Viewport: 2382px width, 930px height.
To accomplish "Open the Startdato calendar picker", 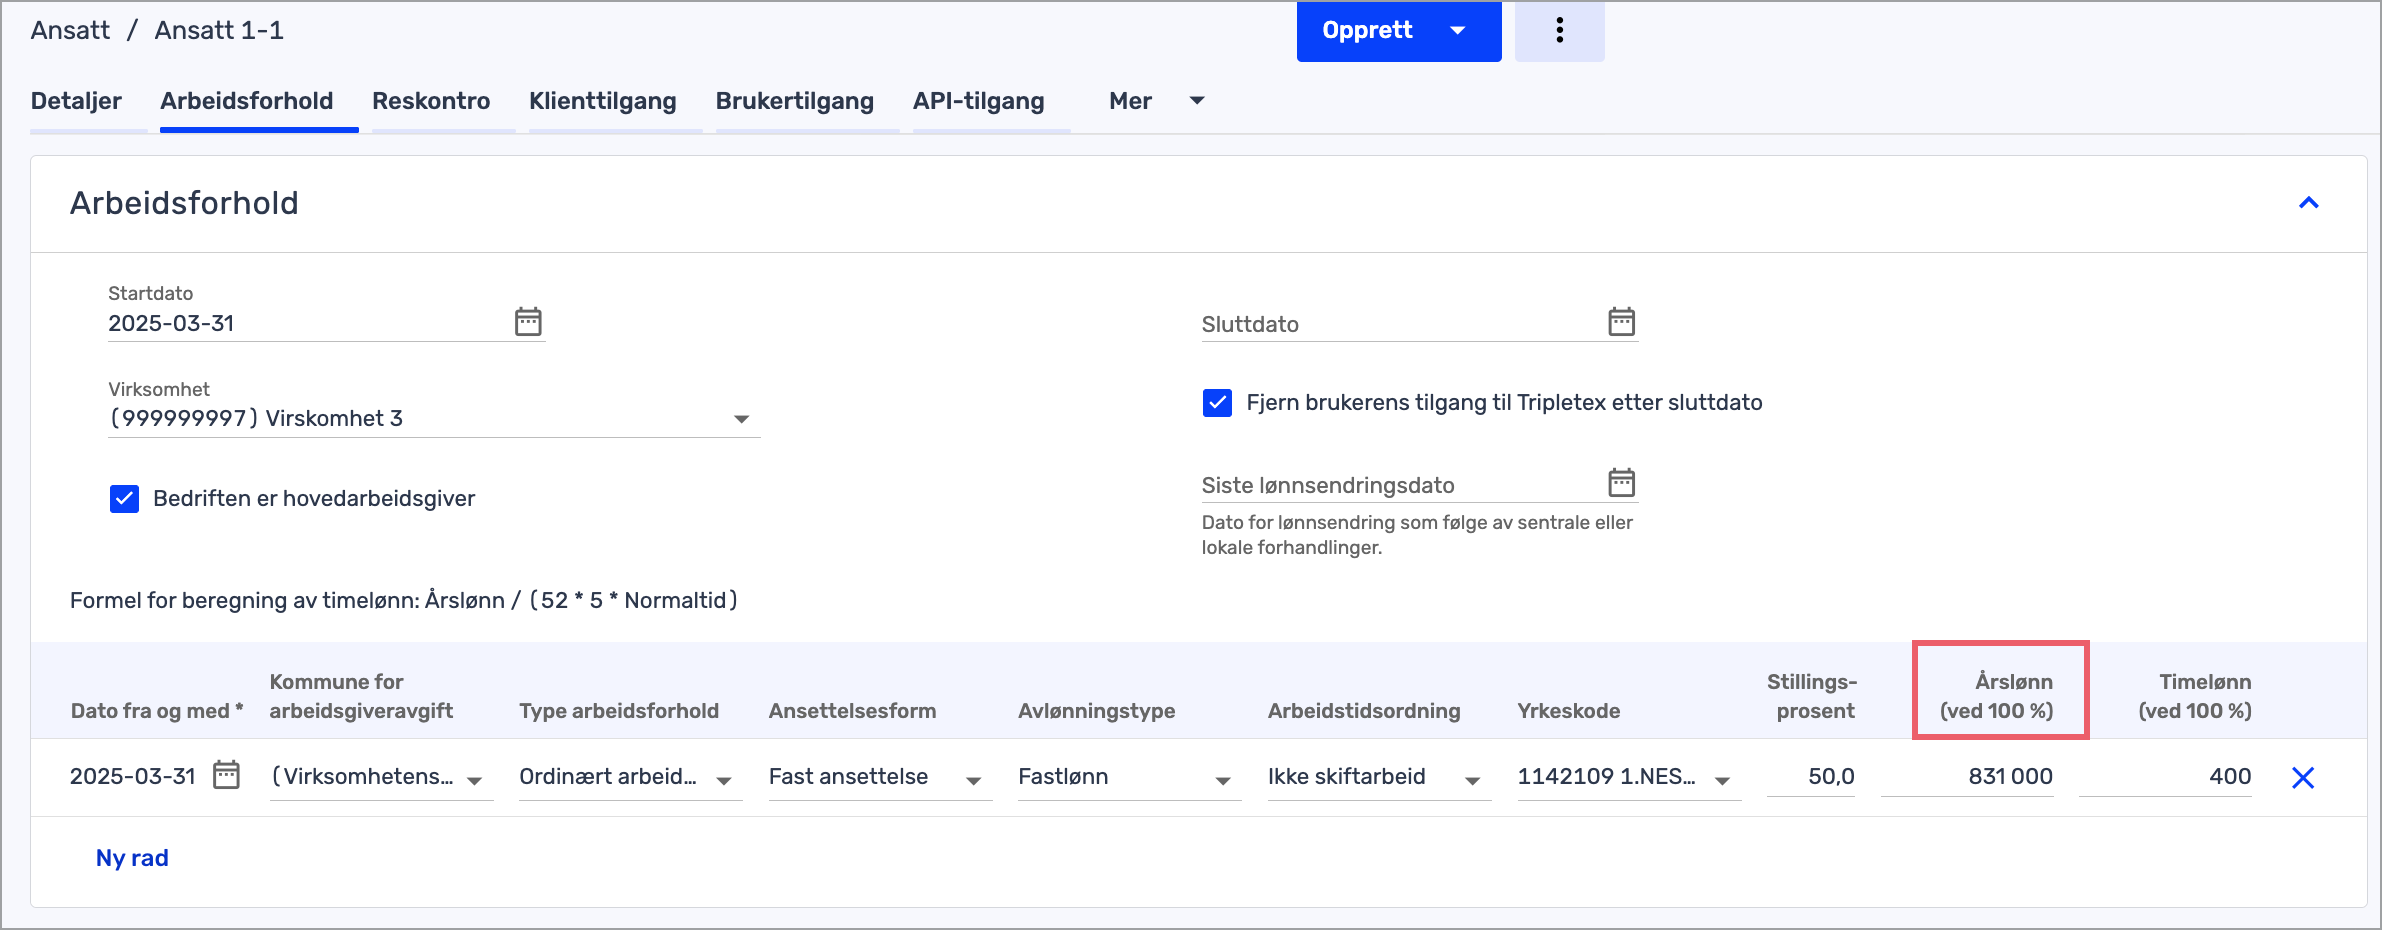I will [528, 322].
